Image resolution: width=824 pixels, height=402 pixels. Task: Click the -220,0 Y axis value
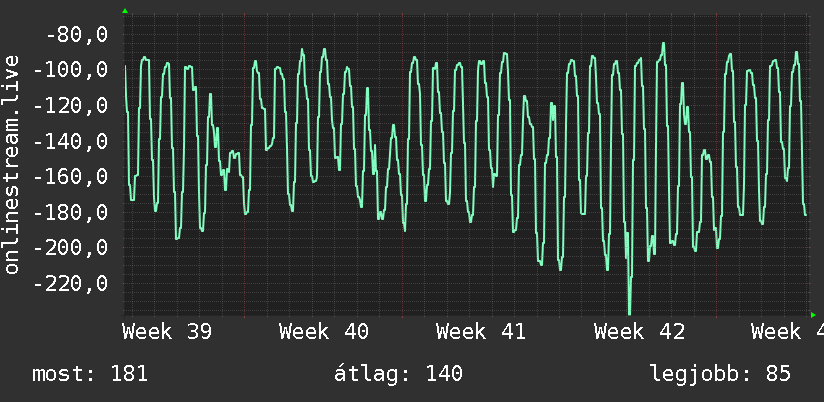[x=71, y=284]
